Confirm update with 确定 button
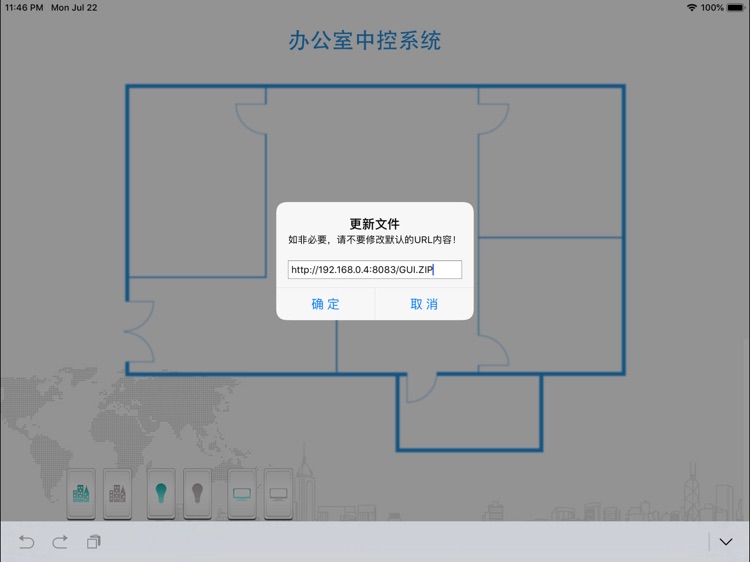750x562 pixels. click(325, 304)
